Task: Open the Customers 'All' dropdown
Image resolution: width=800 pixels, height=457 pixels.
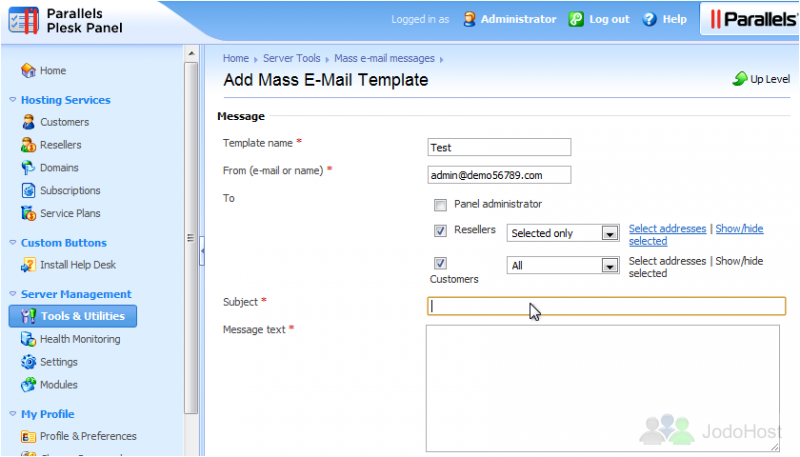Action: (x=563, y=265)
